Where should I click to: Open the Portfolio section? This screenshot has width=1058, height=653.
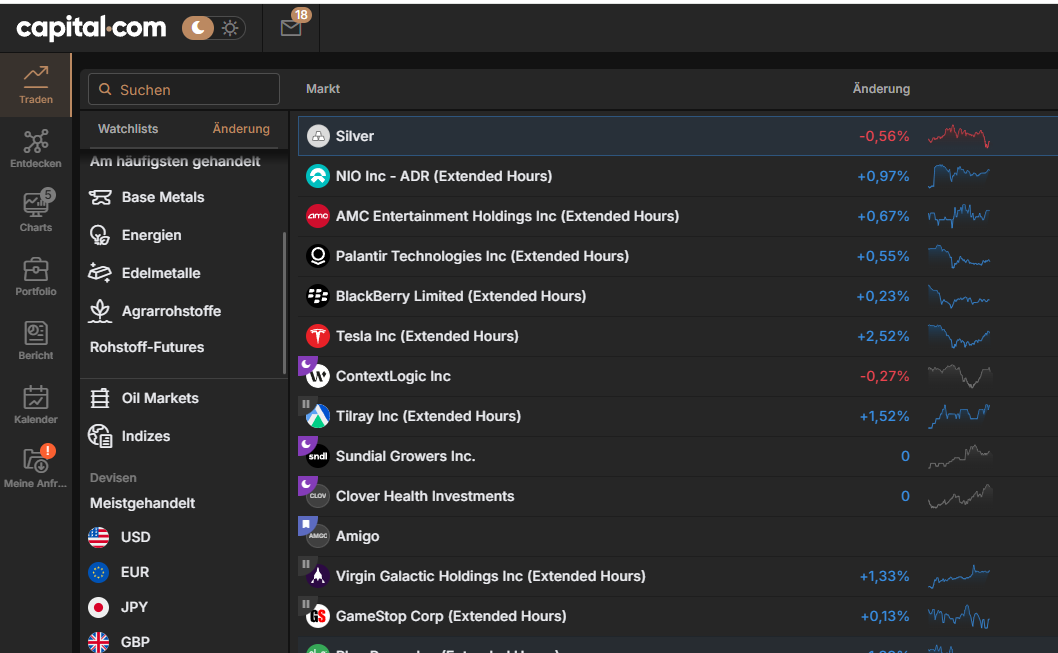36,277
